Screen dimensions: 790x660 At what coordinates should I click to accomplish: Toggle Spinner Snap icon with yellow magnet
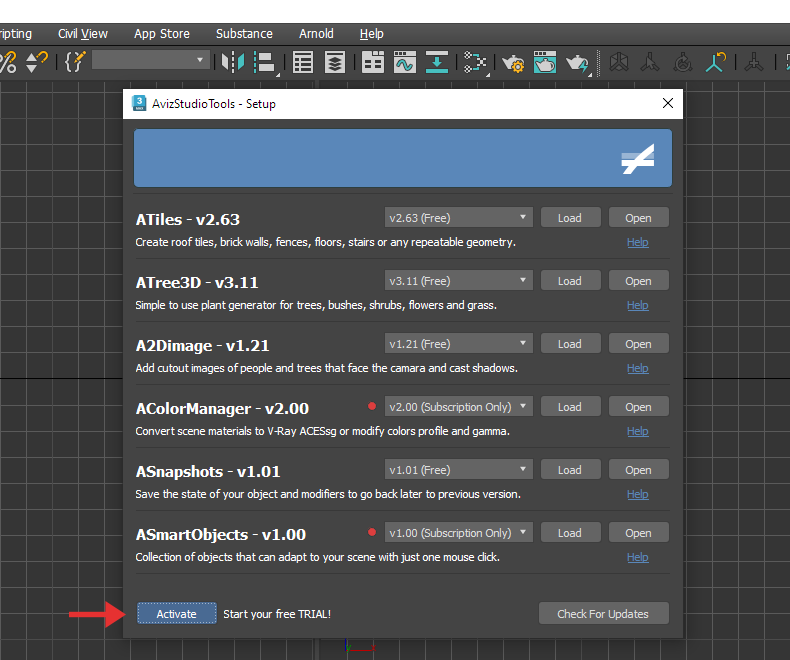[36, 62]
